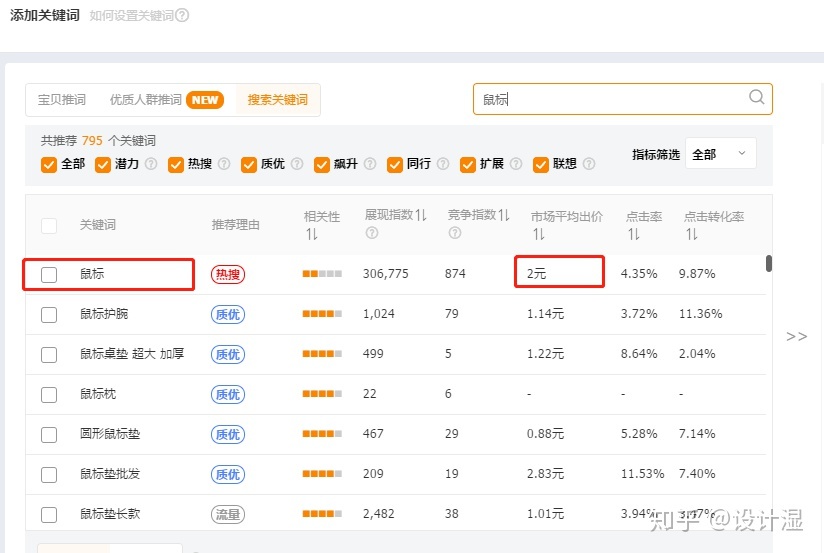Click the 推荐理由 column header
824x553 pixels.
pyautogui.click(x=235, y=224)
